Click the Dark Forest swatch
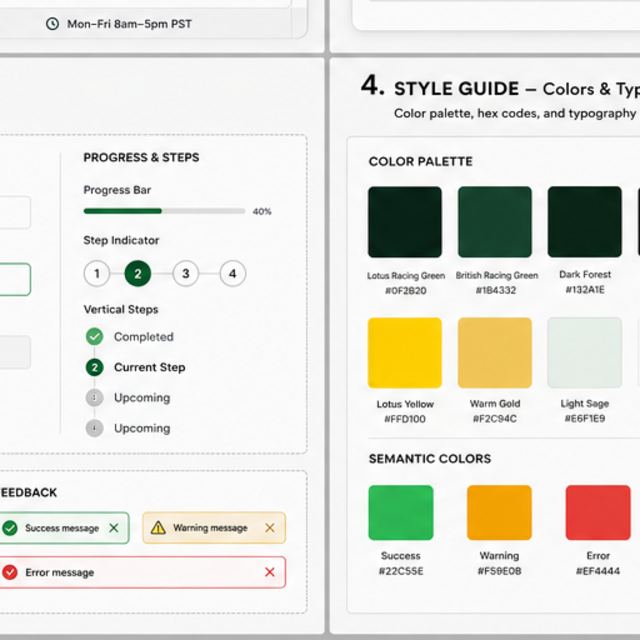 pos(584,222)
